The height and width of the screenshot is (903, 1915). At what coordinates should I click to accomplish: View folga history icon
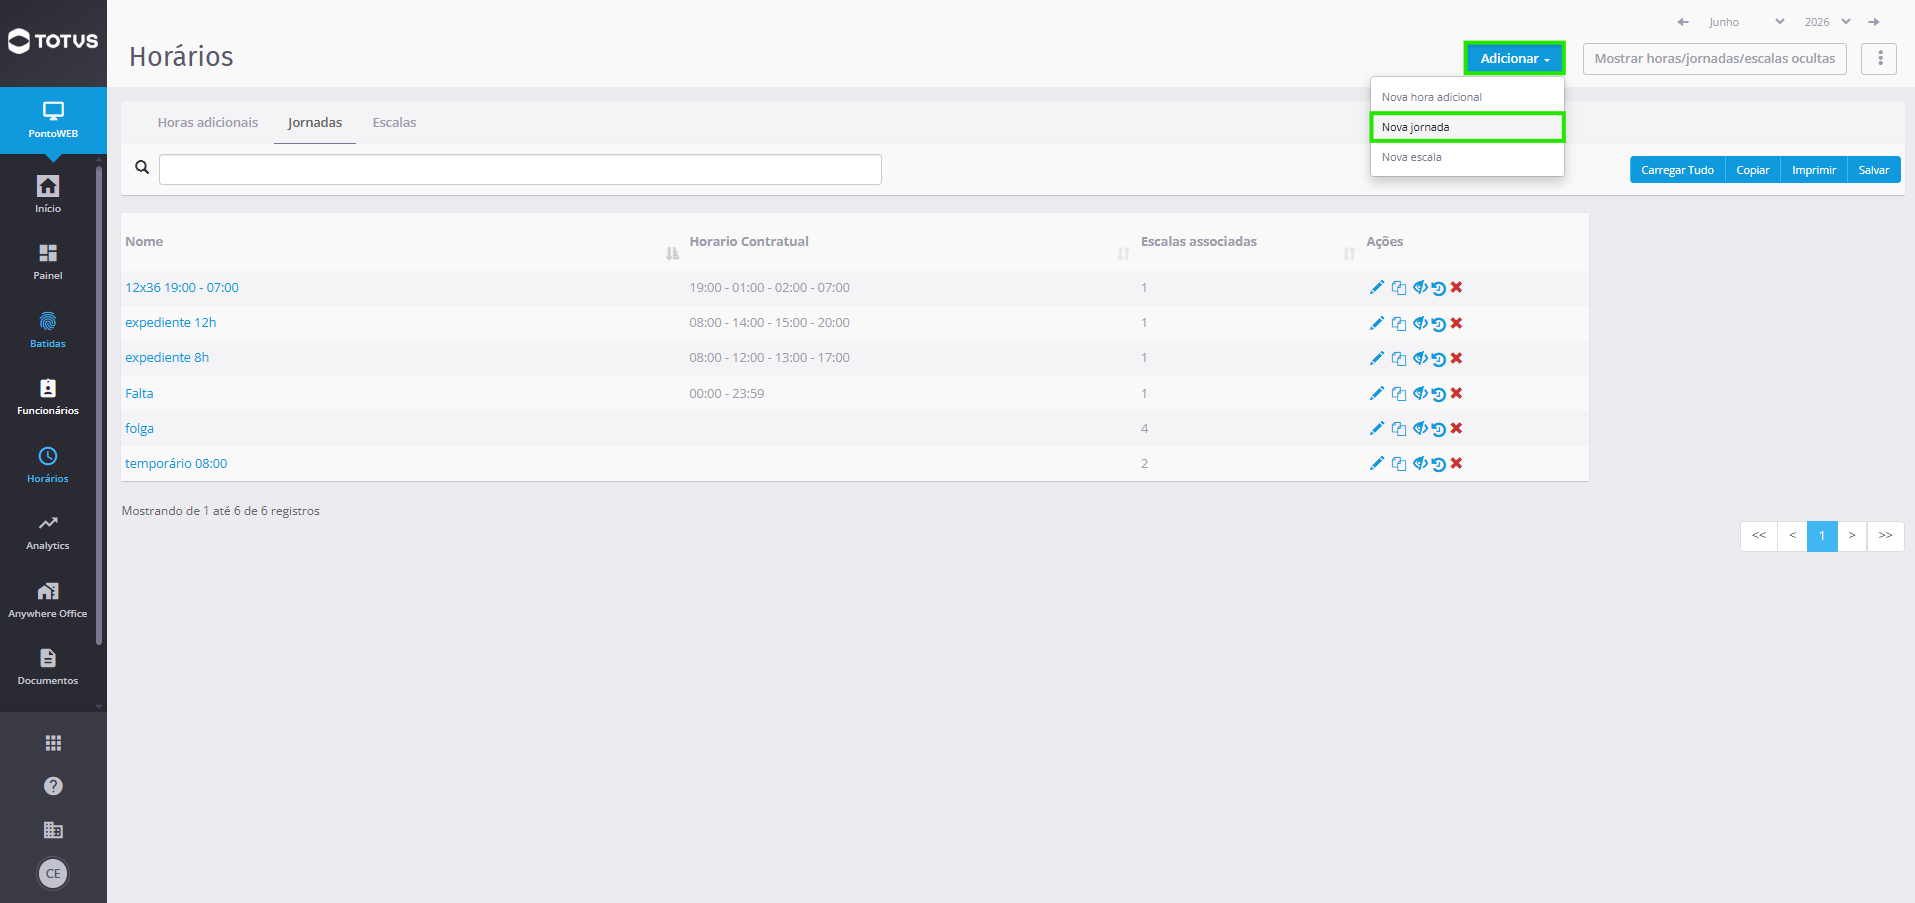1438,429
